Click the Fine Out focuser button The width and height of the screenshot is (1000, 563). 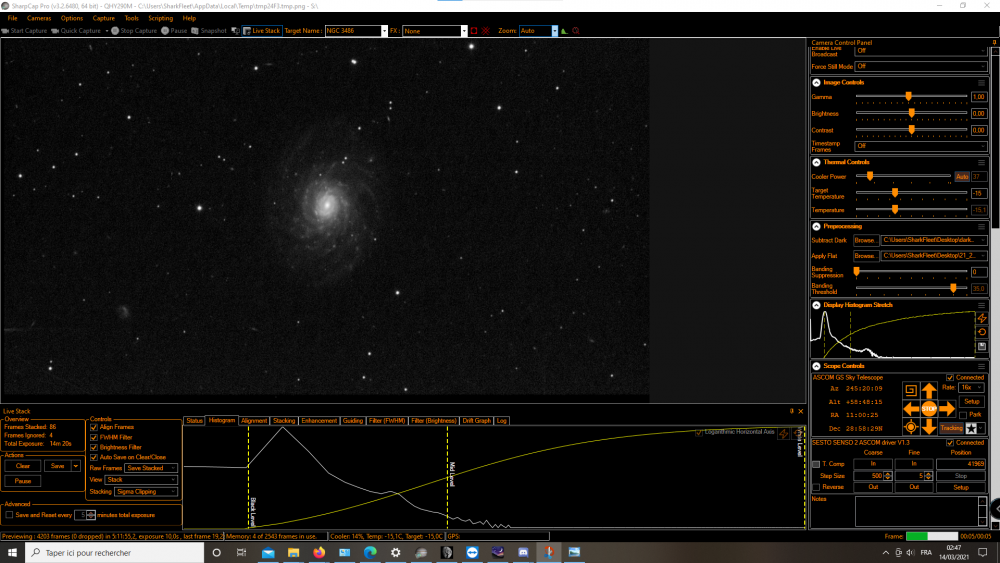[914, 487]
